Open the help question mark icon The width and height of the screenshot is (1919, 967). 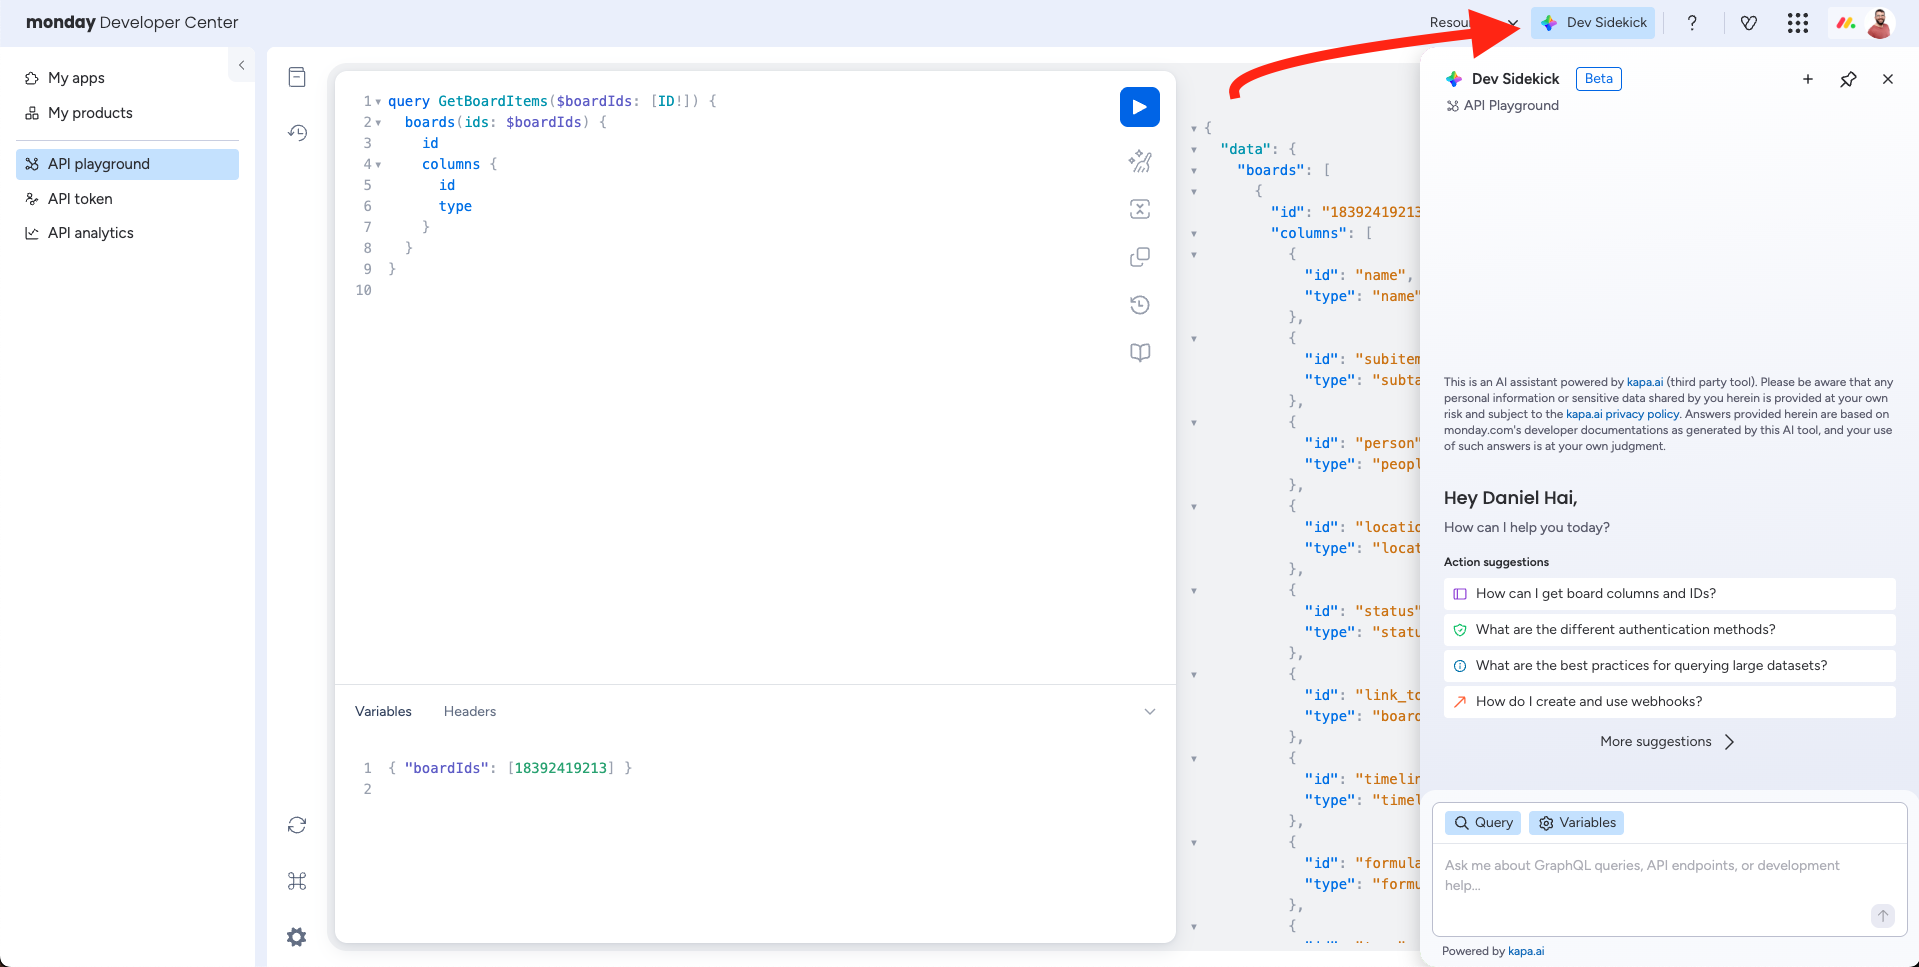1692,23
